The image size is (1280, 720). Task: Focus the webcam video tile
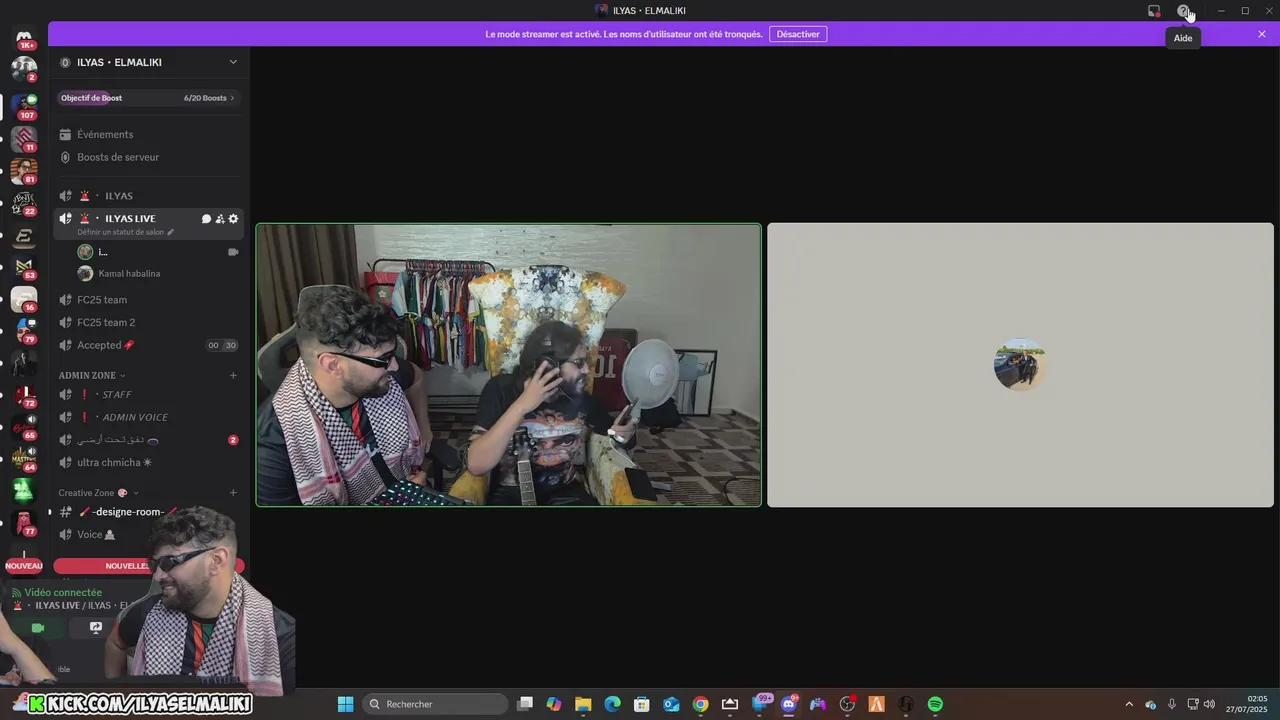[x=509, y=365]
